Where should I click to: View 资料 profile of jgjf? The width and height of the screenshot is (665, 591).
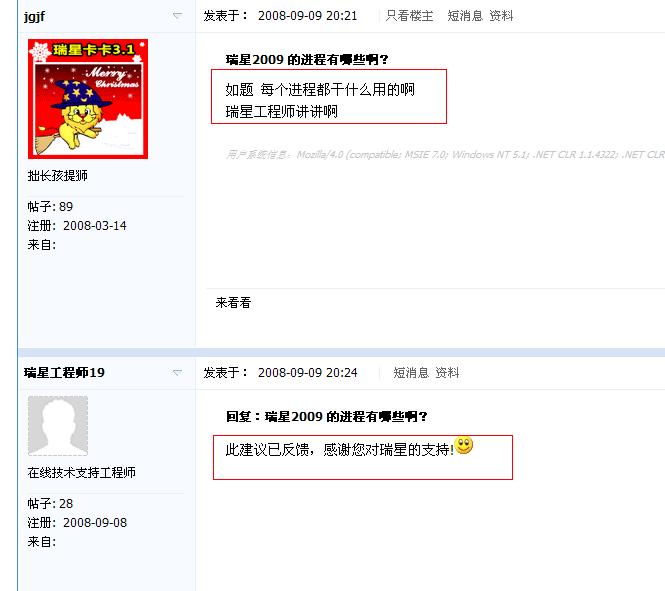point(501,16)
